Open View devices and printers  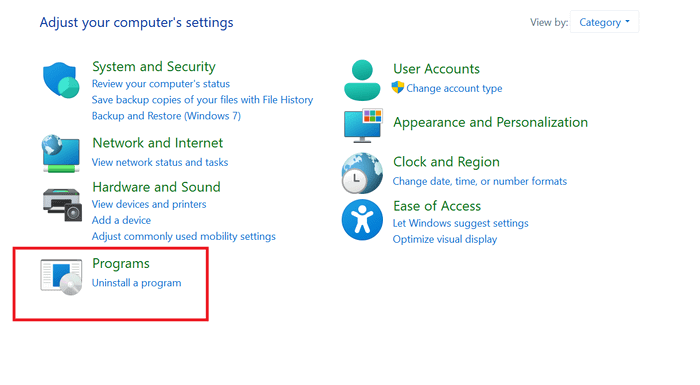tap(149, 204)
